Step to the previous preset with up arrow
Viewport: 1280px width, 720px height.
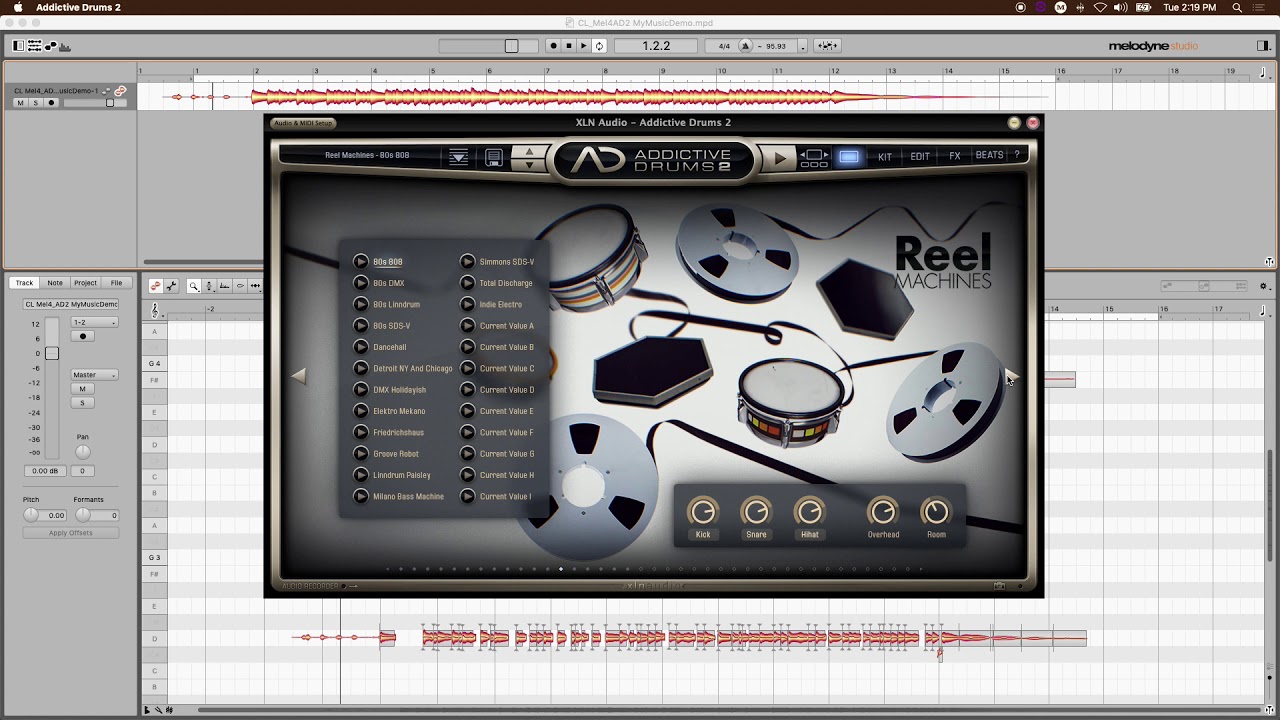click(529, 151)
